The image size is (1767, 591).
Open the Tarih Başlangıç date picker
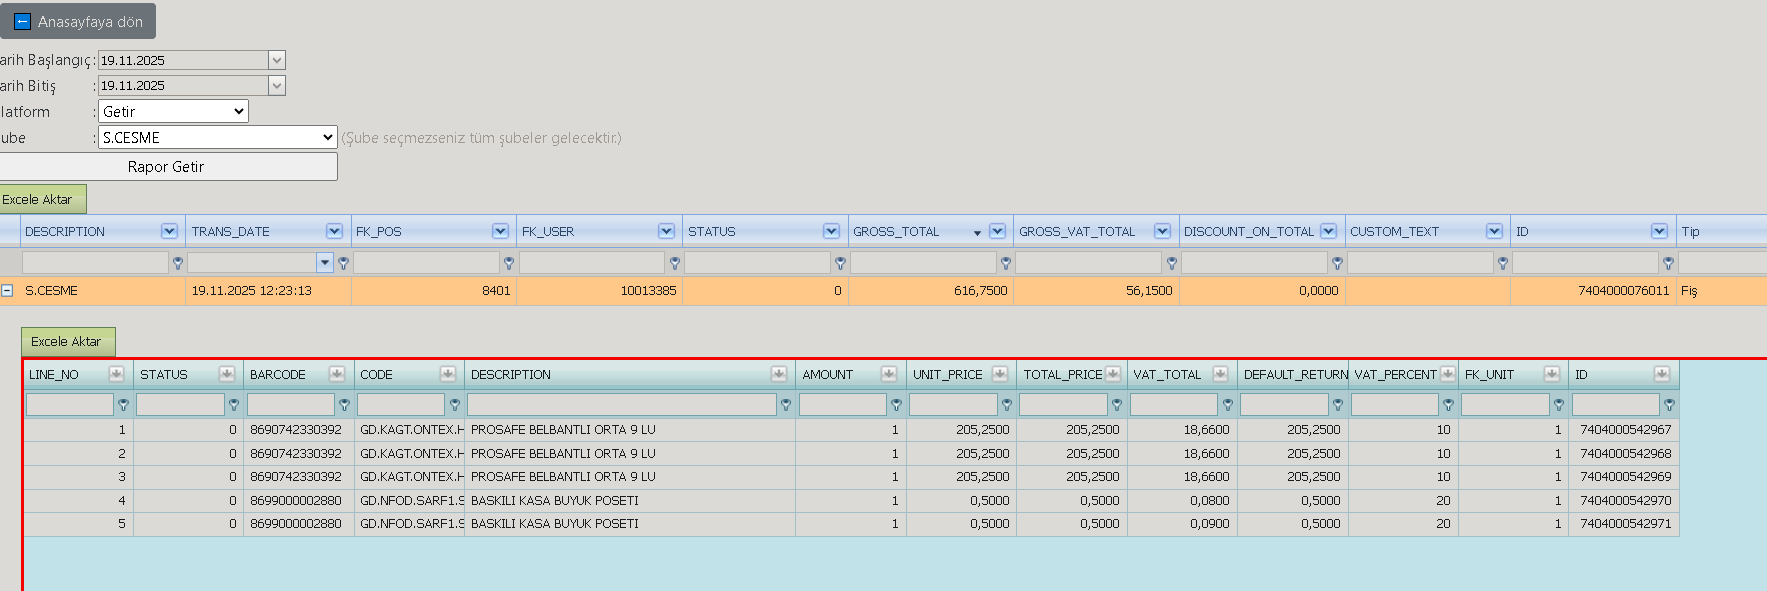coord(277,60)
